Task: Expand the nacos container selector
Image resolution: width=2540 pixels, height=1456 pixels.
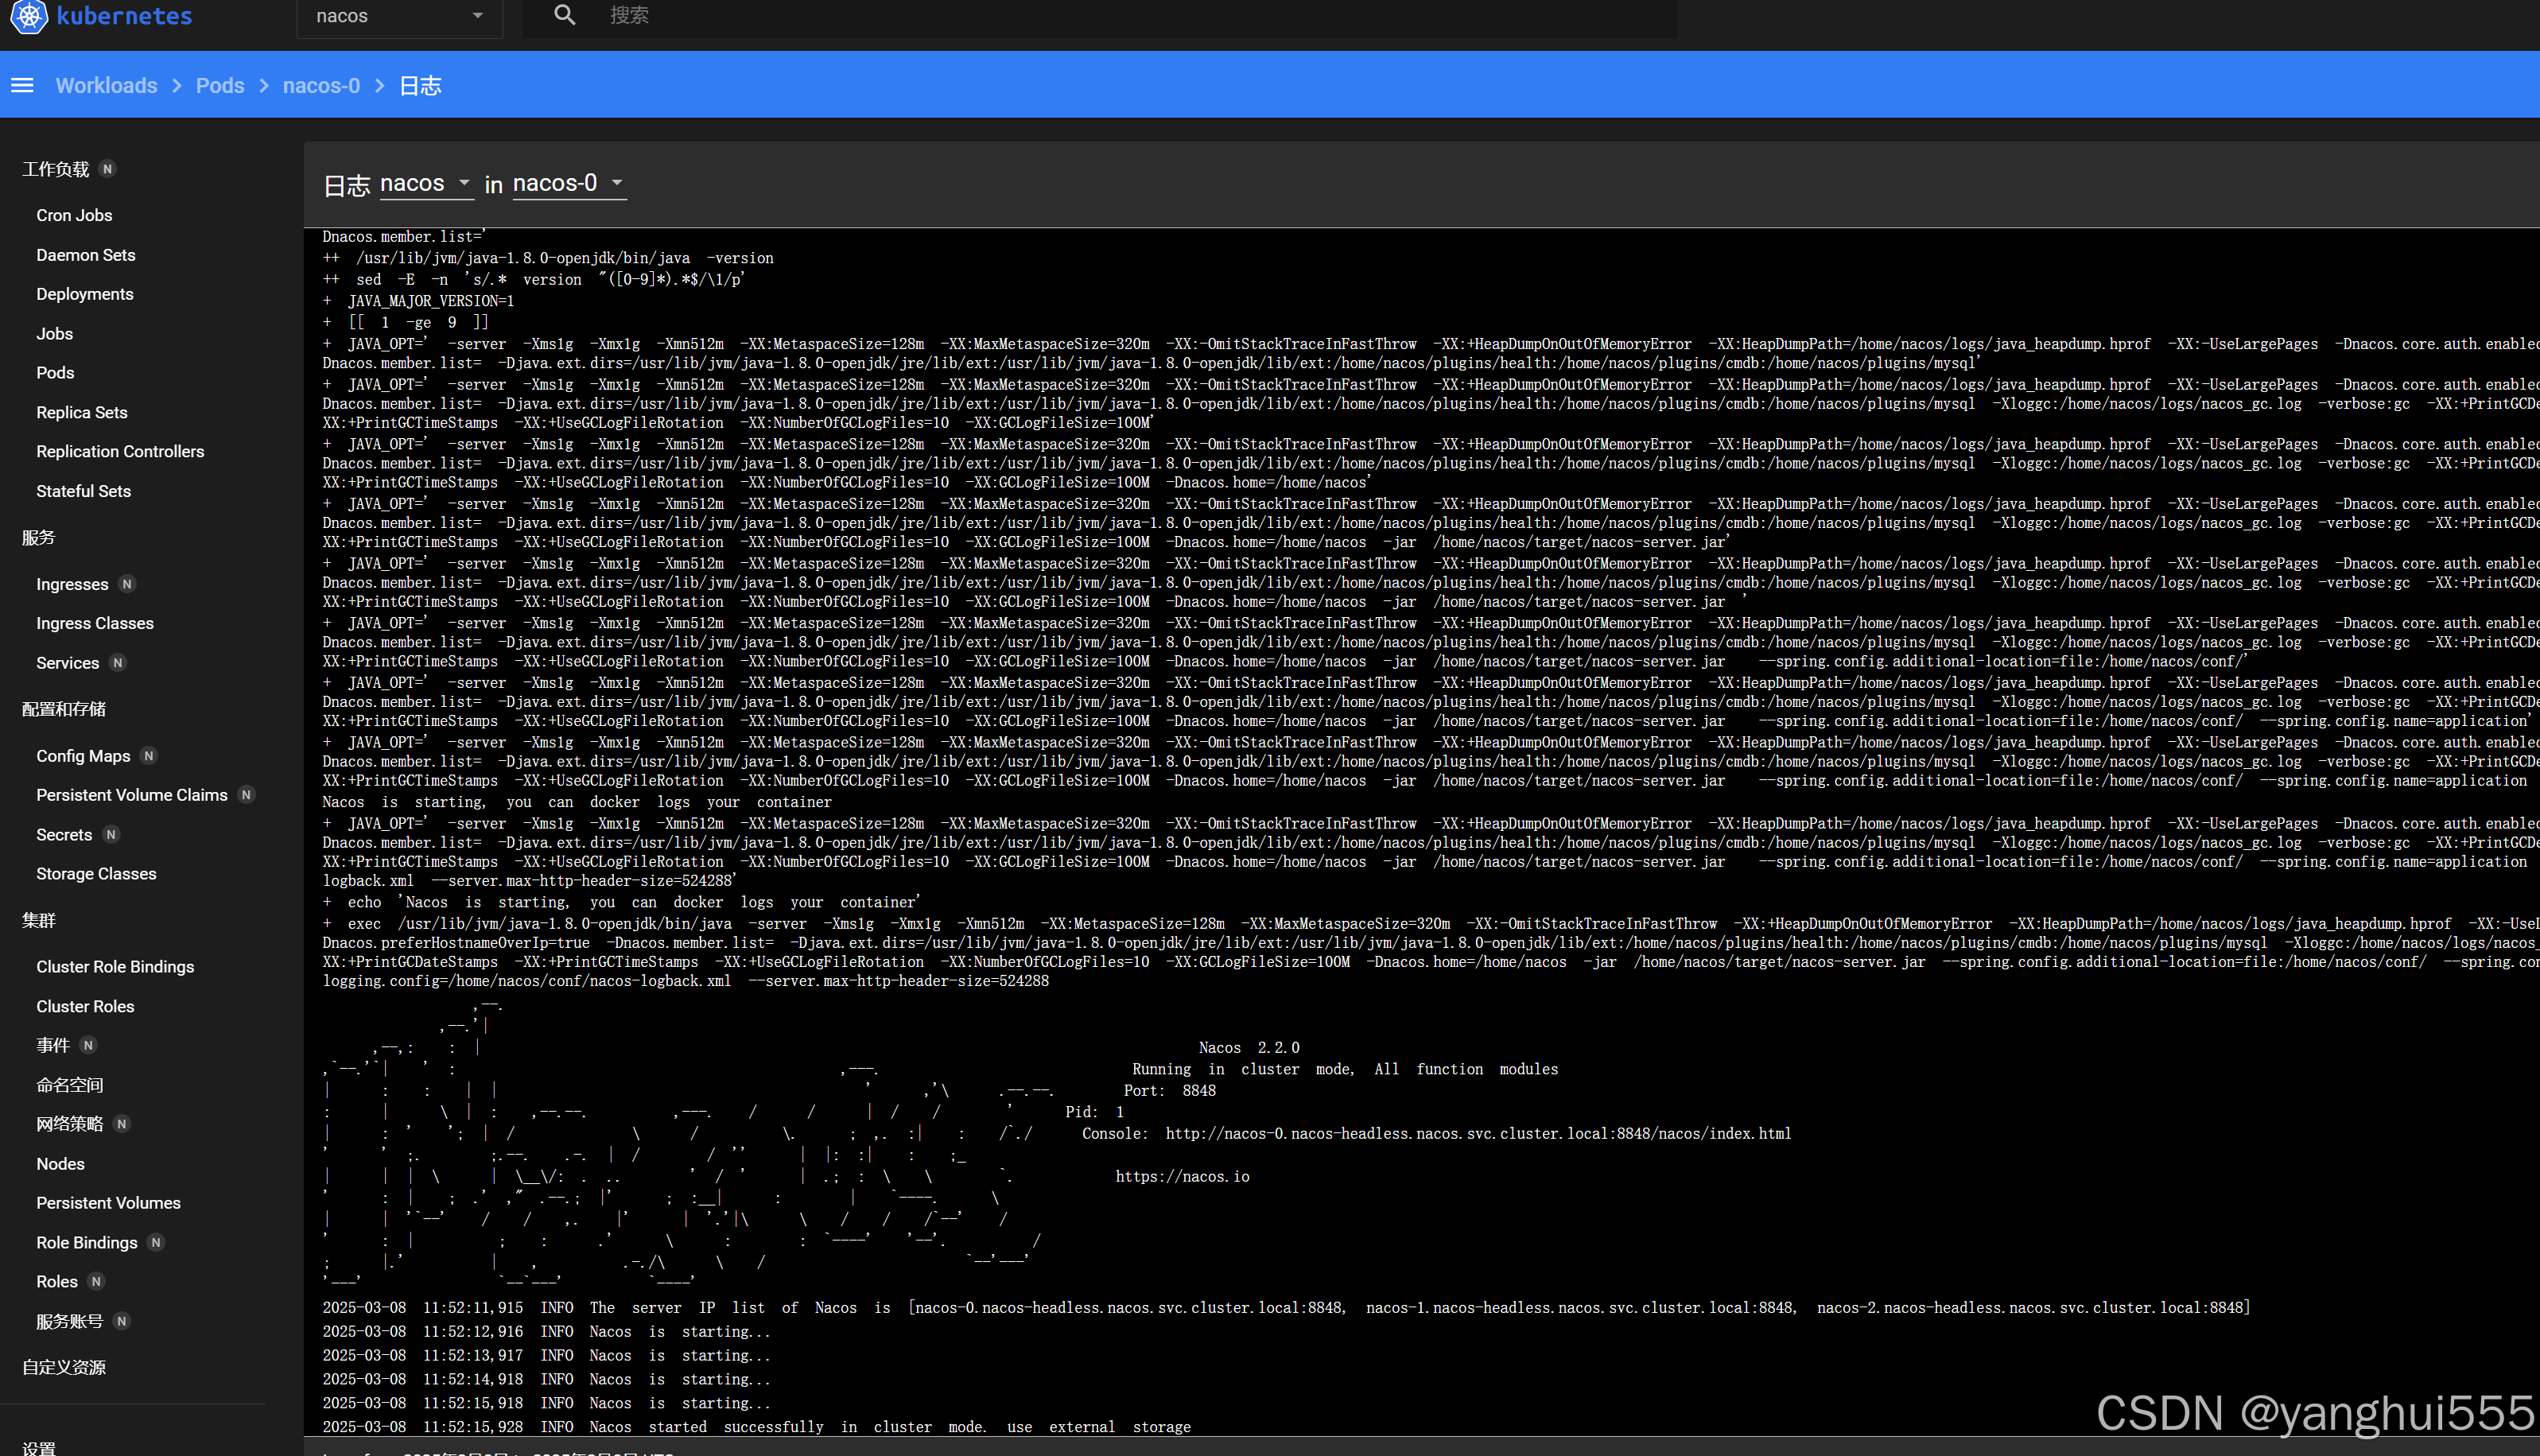Action: (426, 183)
